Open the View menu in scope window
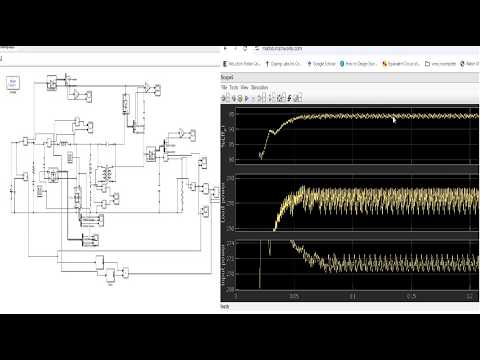This screenshot has width=480, height=360. tap(245, 87)
